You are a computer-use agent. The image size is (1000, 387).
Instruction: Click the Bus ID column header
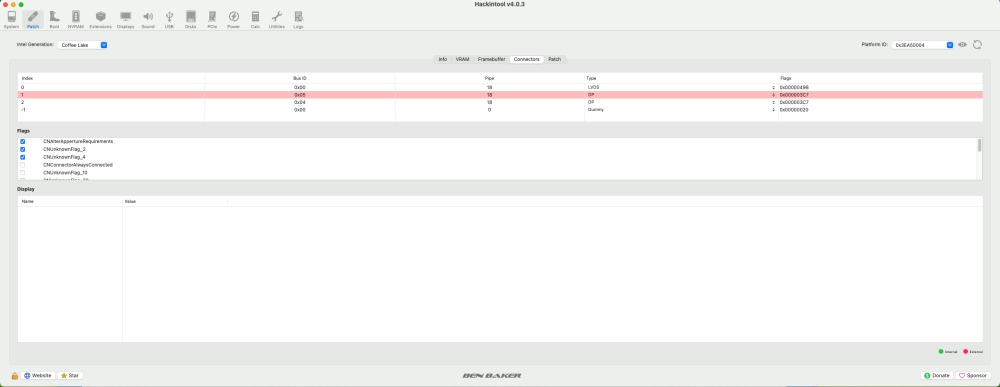click(x=300, y=78)
